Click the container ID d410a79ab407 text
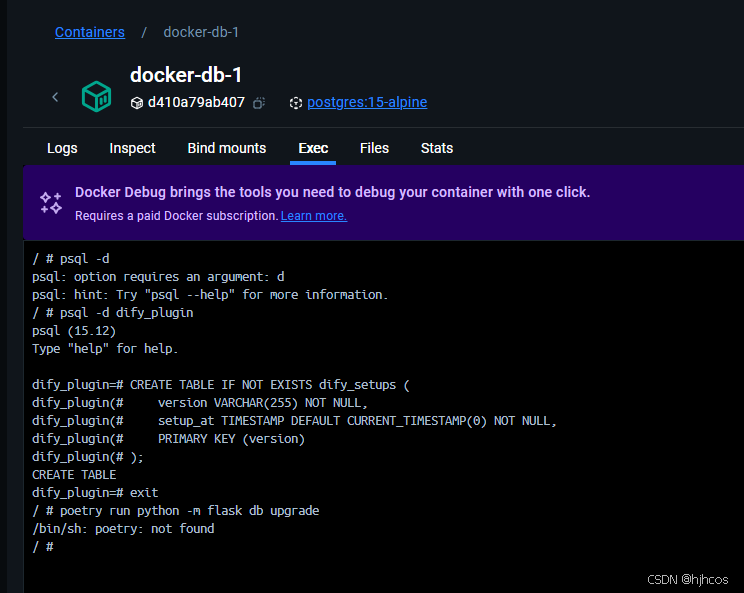The height and width of the screenshot is (593, 744). 196,102
